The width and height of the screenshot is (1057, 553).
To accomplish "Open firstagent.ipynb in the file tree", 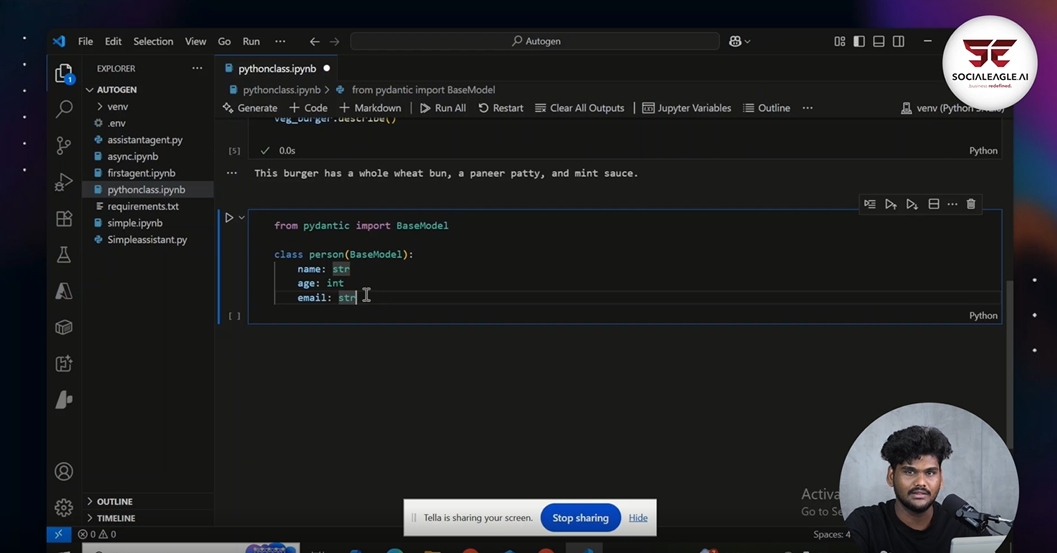I will click(141, 173).
